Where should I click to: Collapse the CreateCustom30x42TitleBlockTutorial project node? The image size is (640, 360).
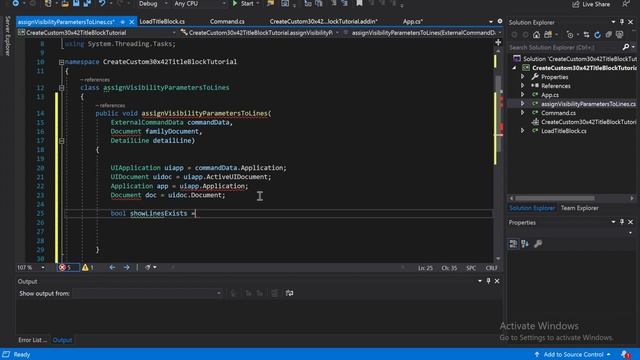point(514,68)
